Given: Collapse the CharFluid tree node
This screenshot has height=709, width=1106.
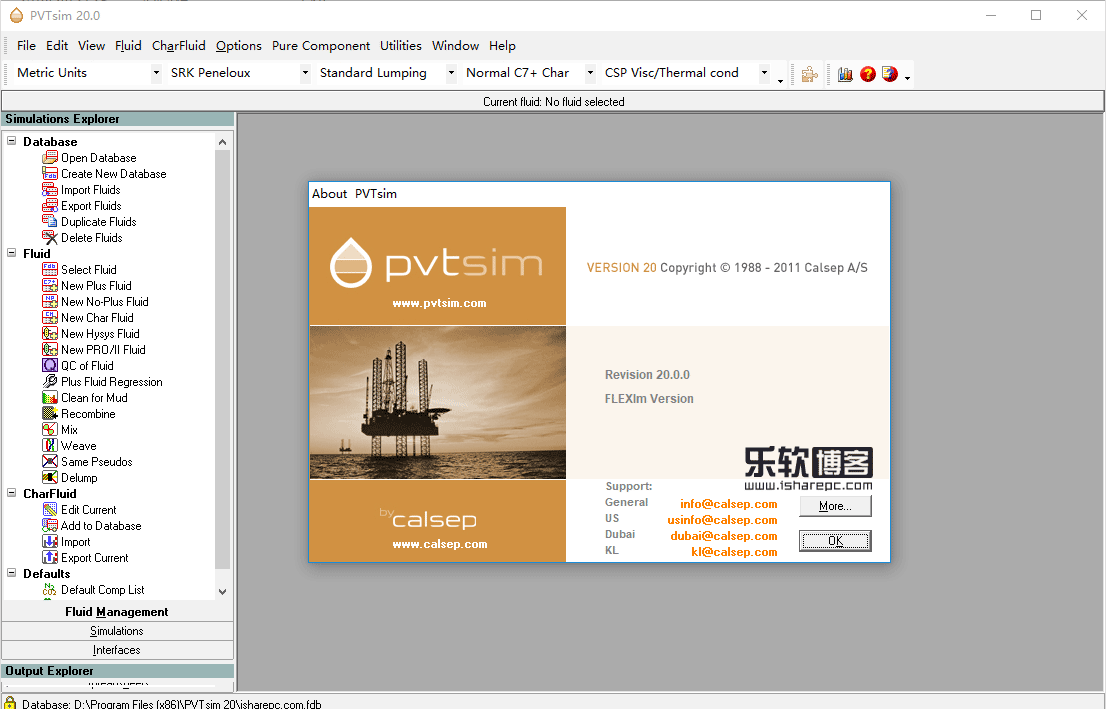Looking at the screenshot, I should pos(11,493).
